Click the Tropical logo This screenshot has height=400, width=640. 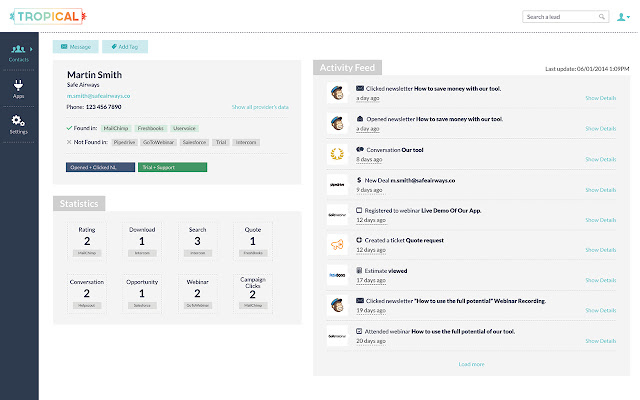(48, 16)
